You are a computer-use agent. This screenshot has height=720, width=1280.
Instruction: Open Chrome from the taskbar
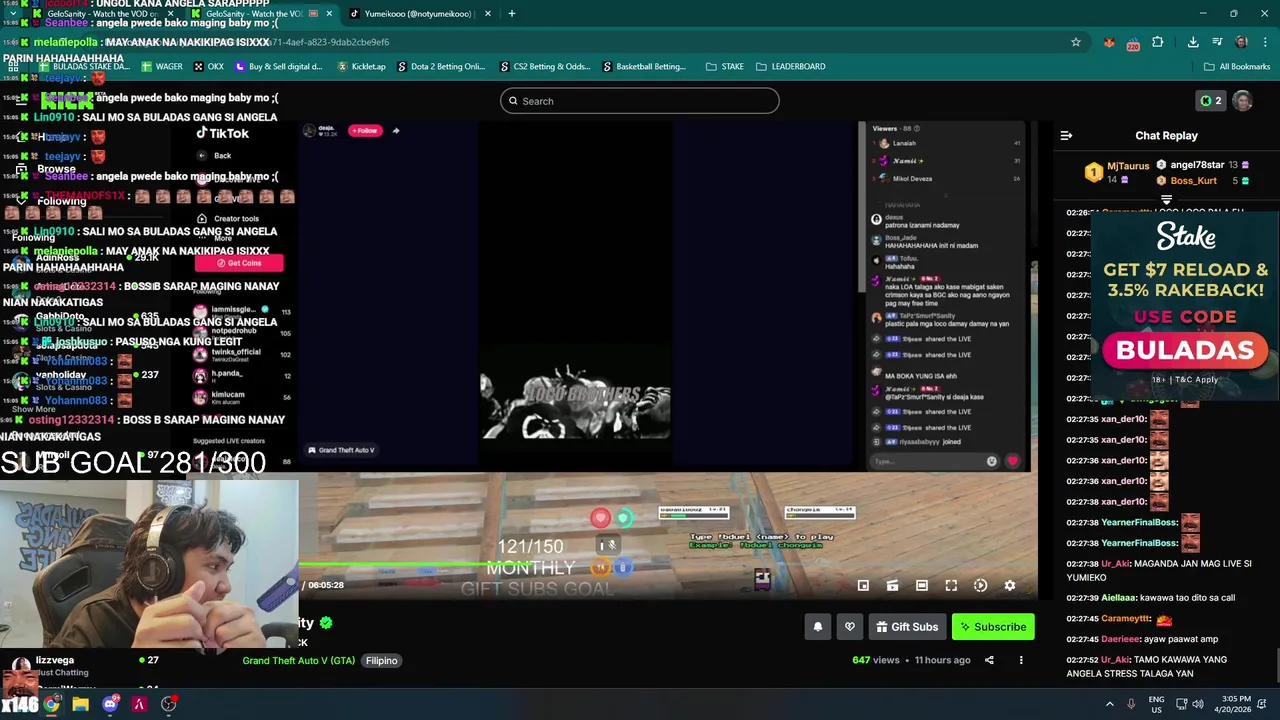(x=51, y=704)
